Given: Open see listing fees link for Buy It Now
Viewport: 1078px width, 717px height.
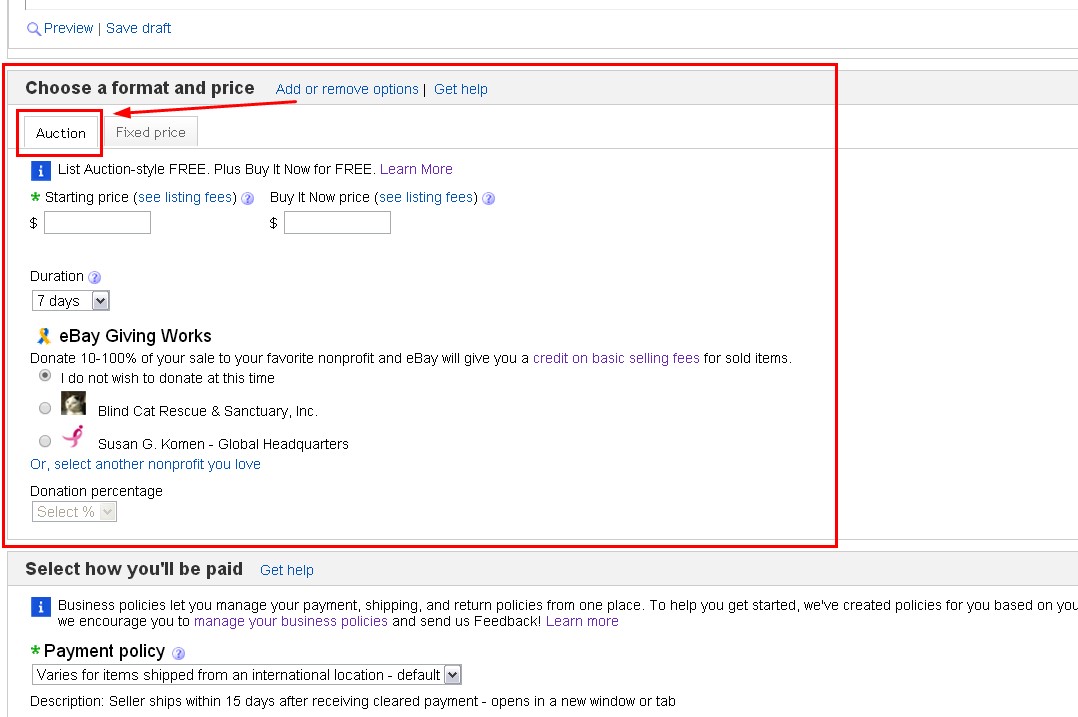Looking at the screenshot, I should 426,197.
